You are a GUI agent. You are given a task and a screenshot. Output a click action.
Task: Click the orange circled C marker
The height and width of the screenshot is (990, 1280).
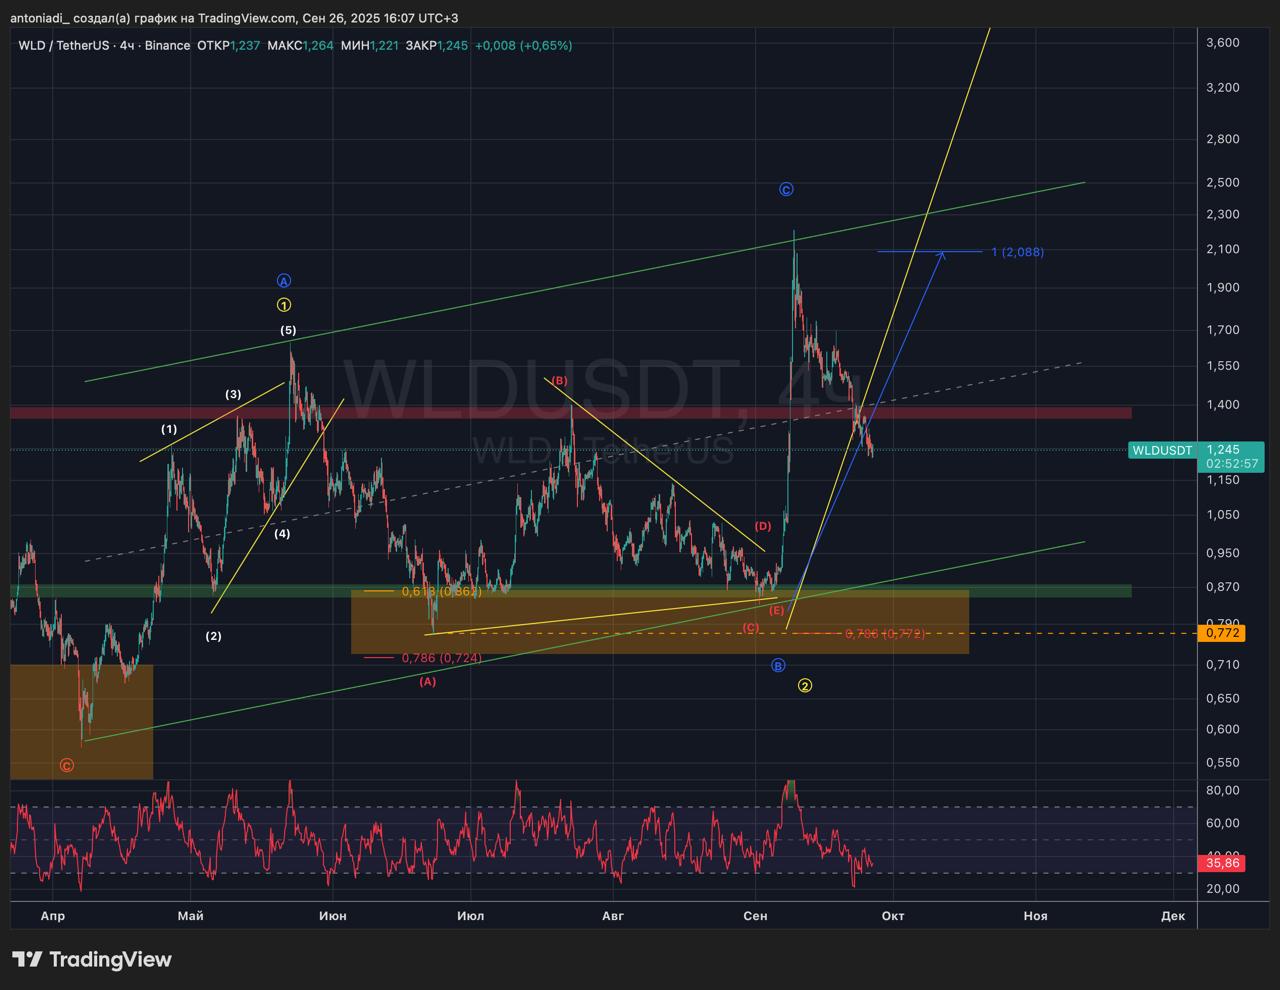[66, 766]
